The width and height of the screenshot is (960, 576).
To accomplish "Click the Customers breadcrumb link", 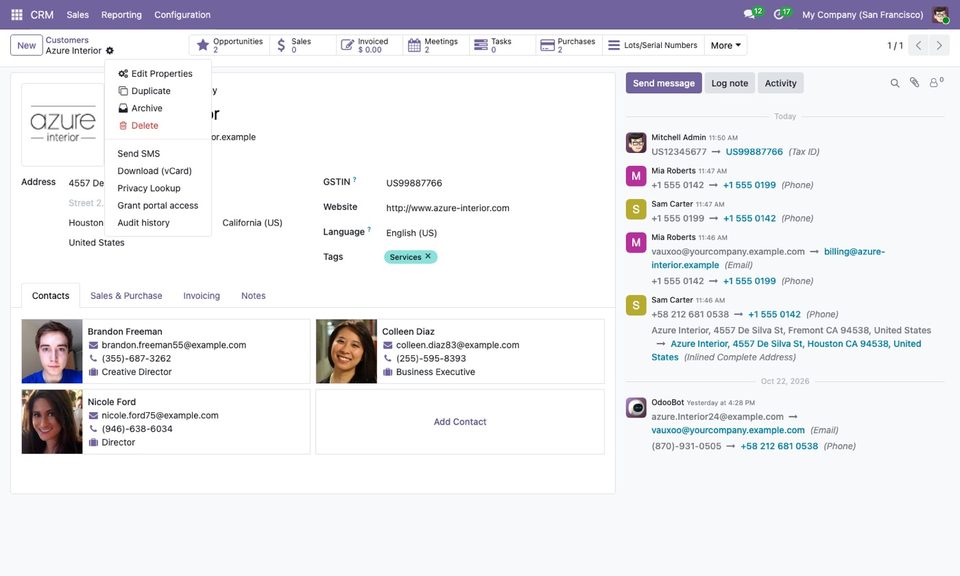I will 67,40.
